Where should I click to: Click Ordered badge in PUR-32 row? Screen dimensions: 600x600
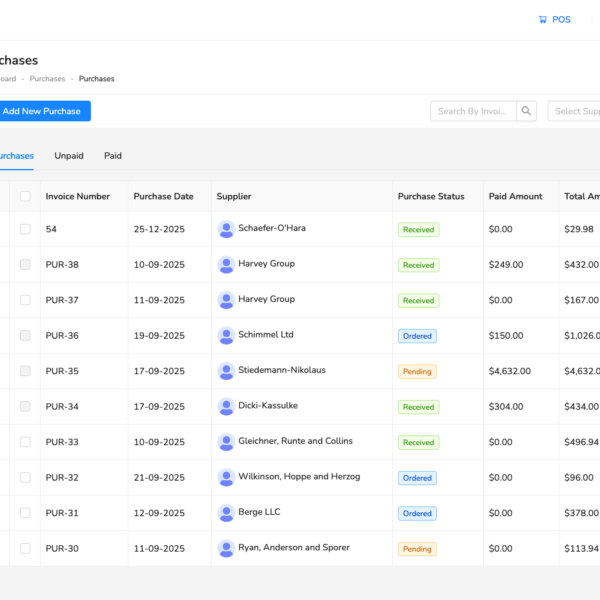(417, 478)
